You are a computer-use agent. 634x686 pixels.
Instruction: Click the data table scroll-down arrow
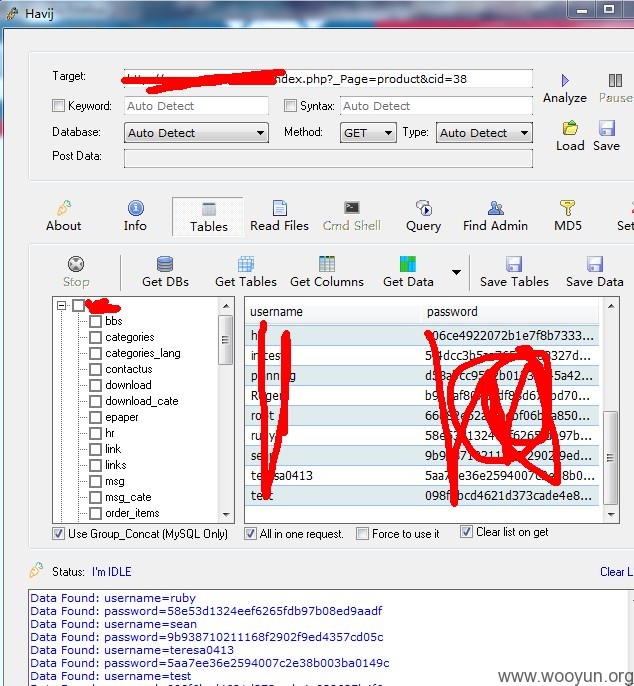(611, 514)
